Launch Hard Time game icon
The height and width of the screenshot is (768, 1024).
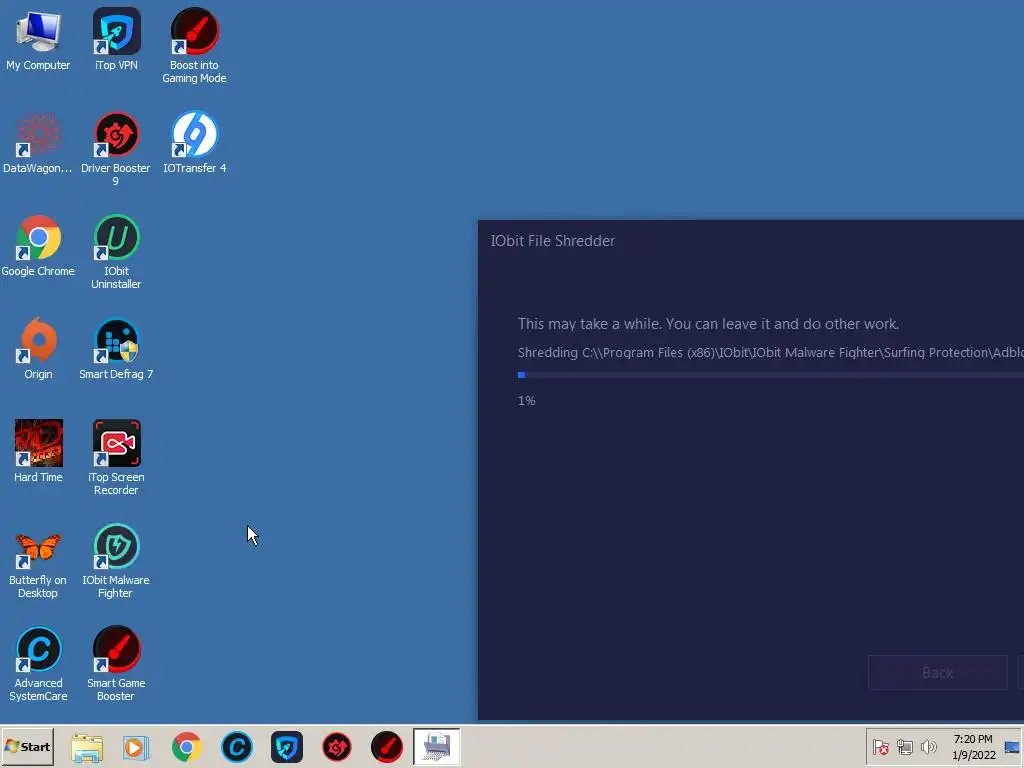(38, 452)
